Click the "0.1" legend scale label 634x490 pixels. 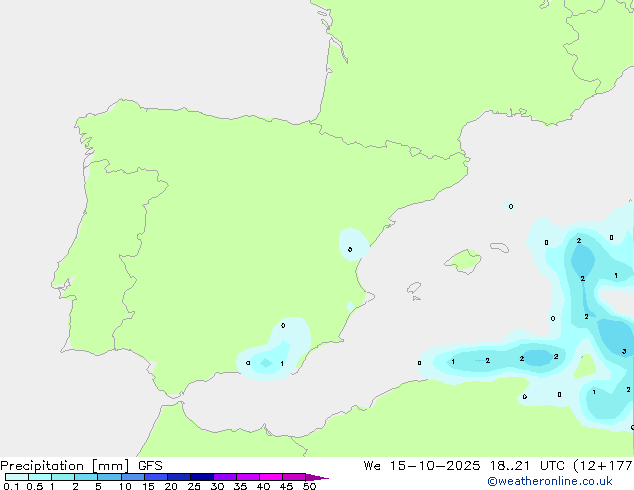pos(11,486)
